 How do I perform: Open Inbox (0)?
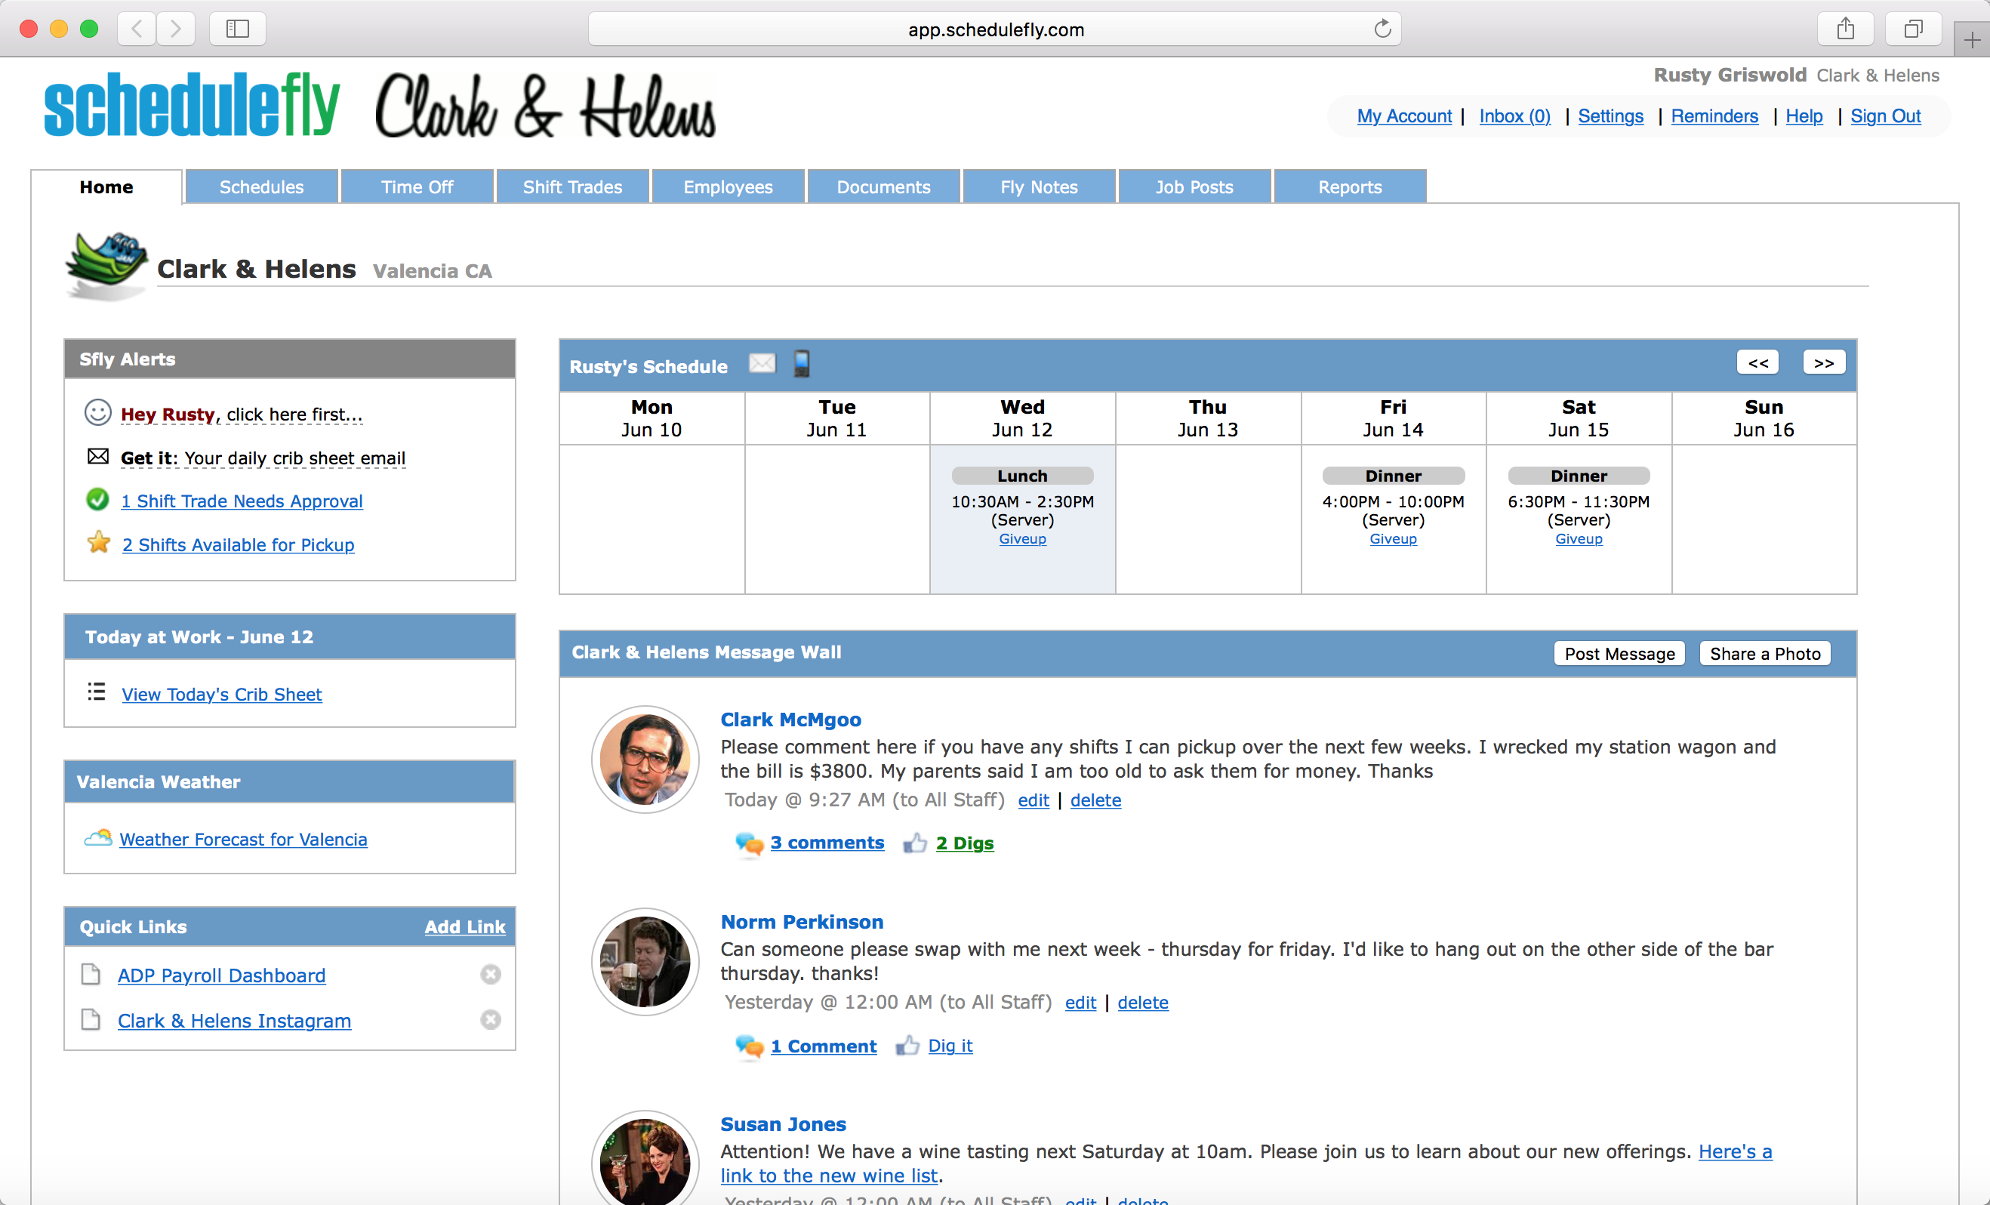point(1515,116)
